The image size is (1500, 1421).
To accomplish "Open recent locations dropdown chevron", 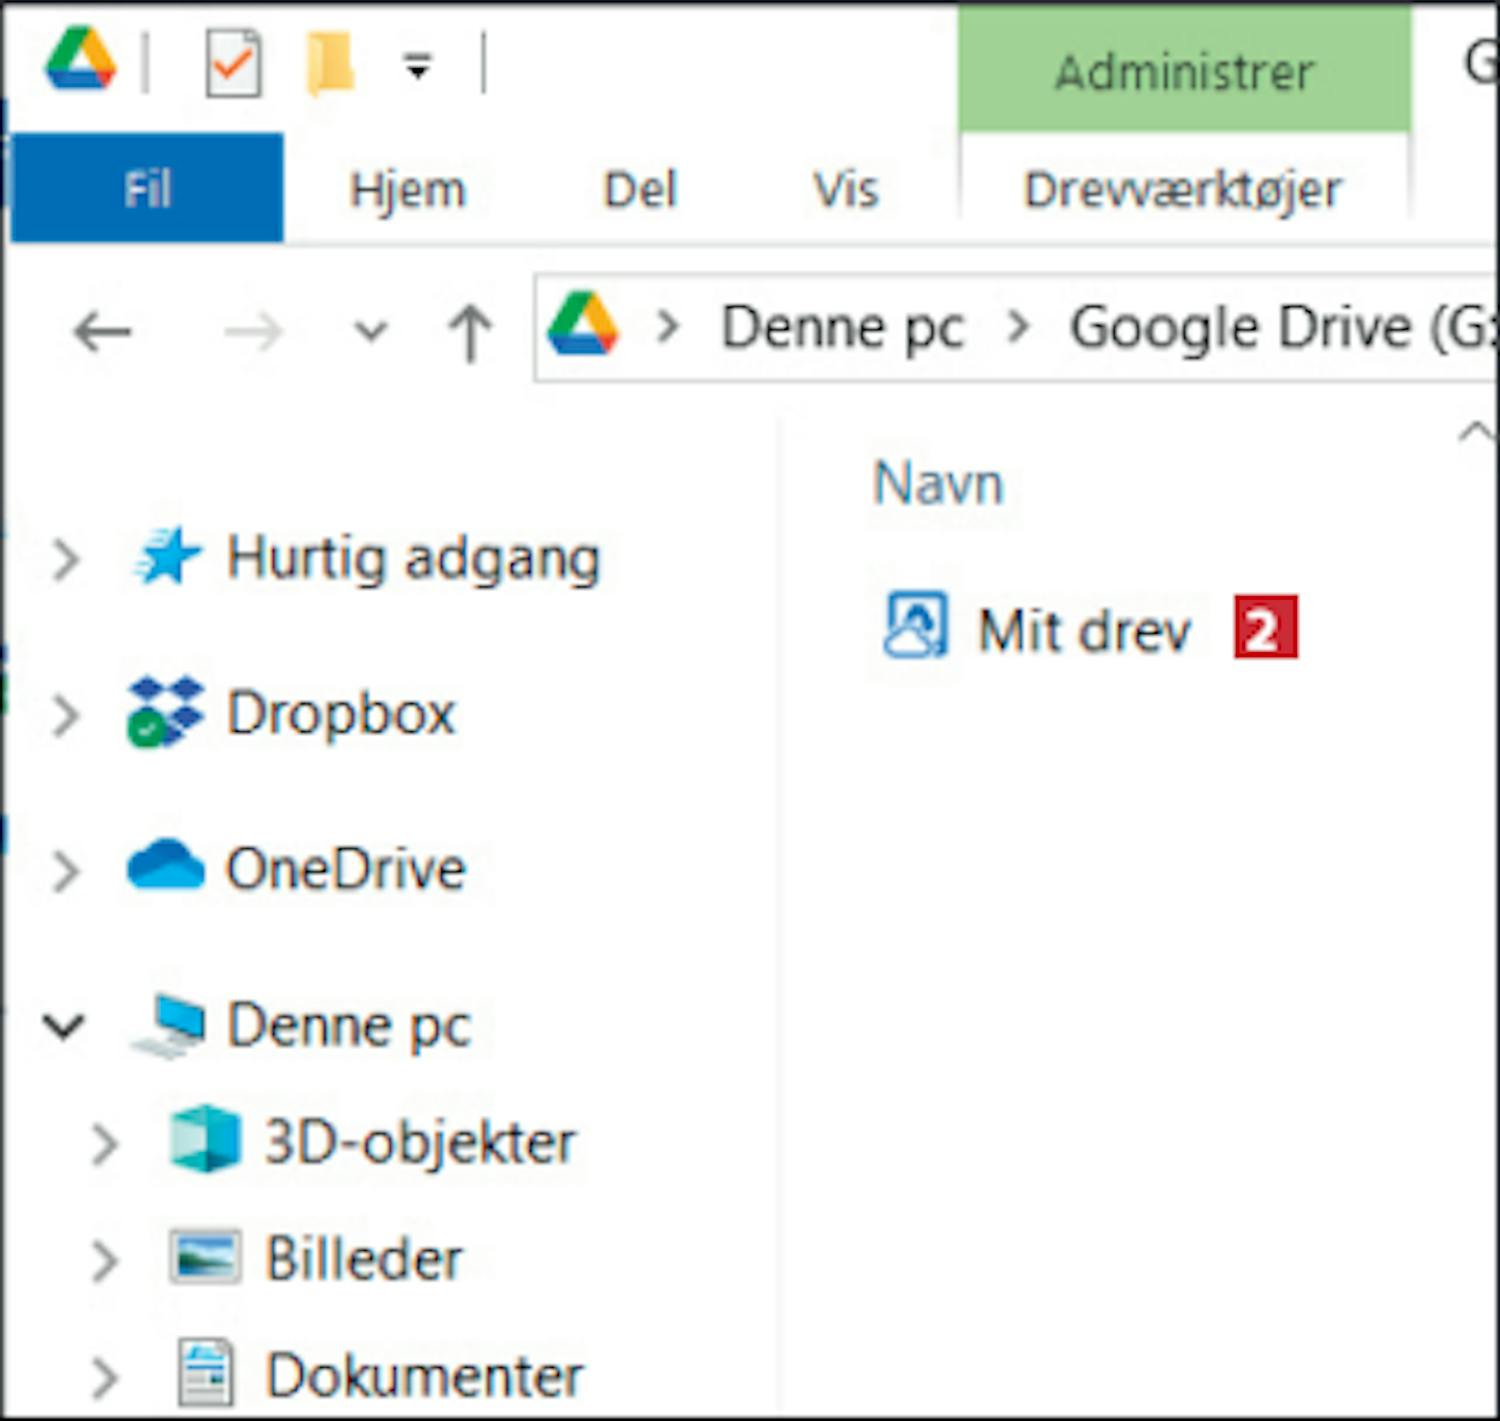I will 371,331.
